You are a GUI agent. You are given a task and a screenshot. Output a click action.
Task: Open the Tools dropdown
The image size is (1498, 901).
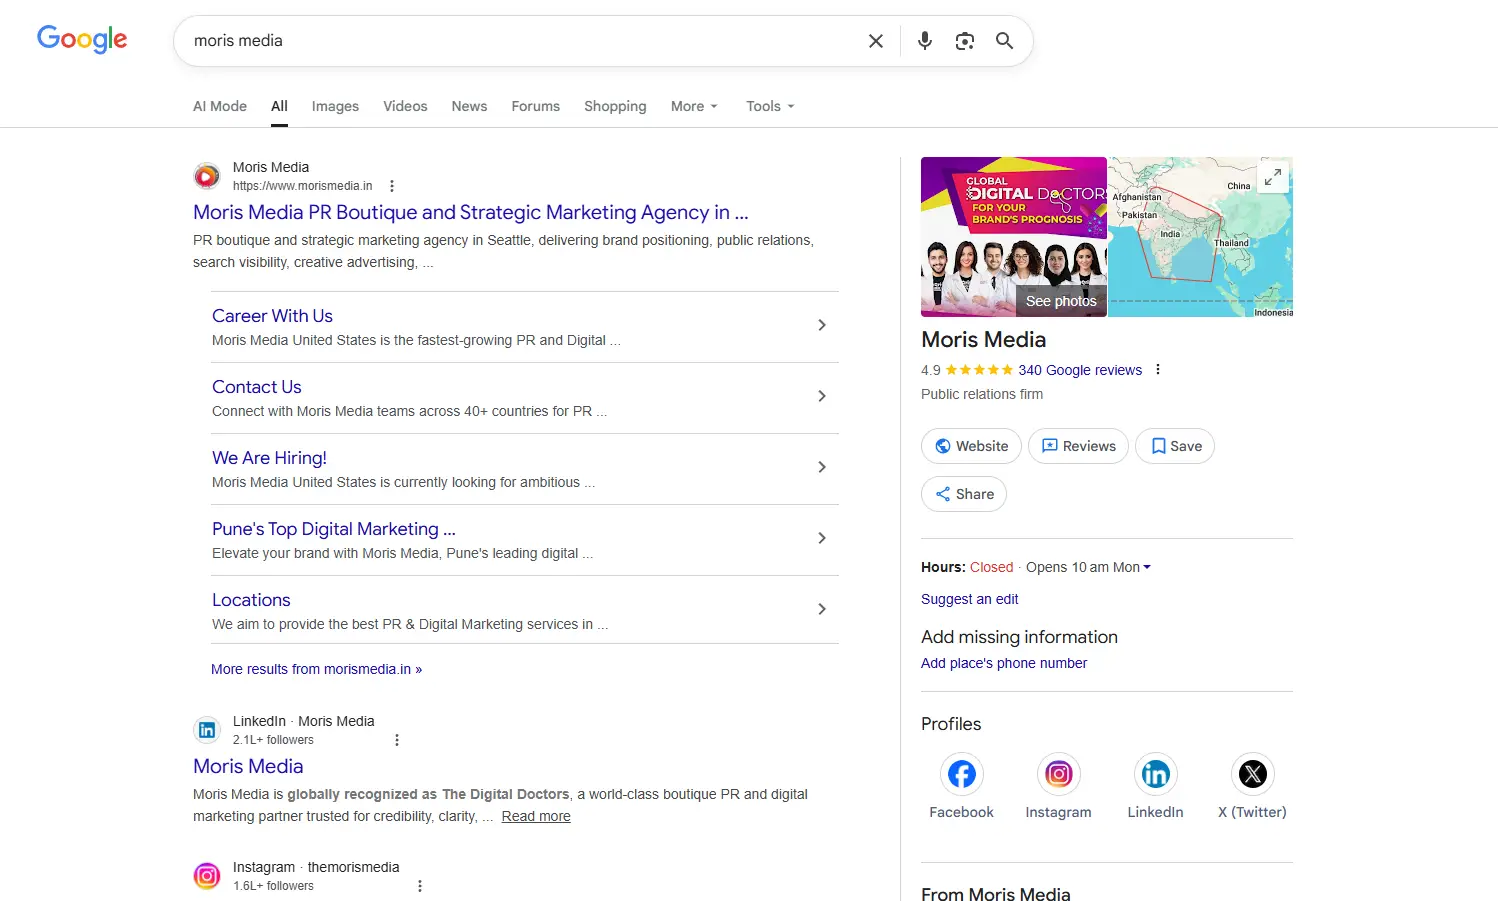pos(769,106)
